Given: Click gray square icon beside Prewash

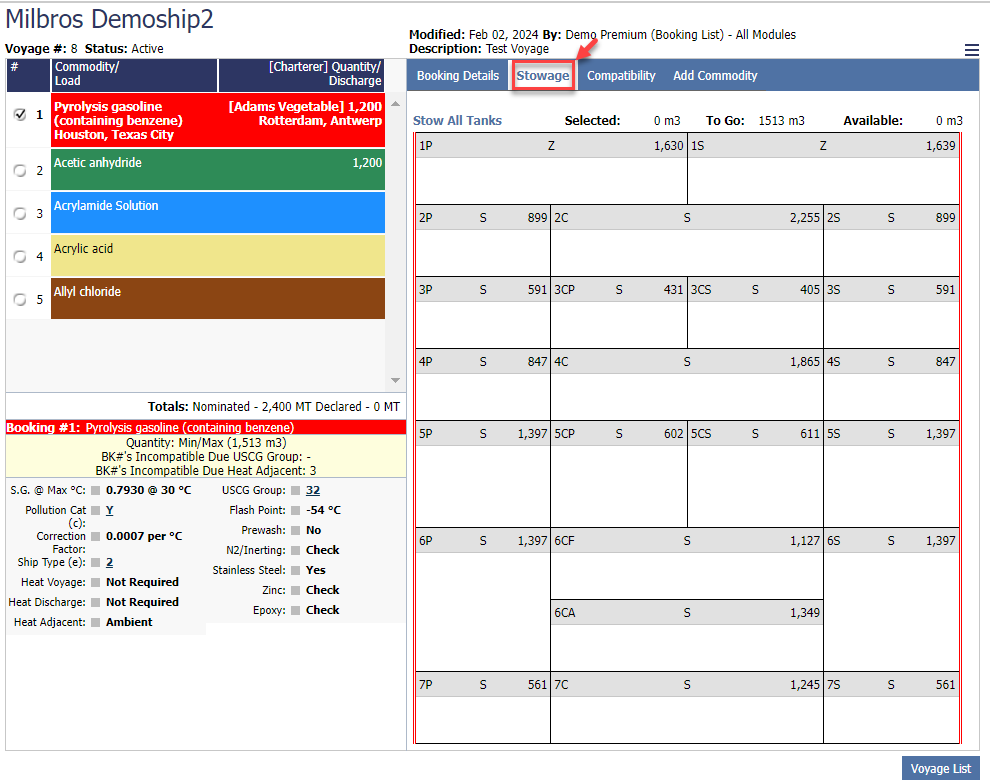Looking at the screenshot, I should click(x=295, y=530).
